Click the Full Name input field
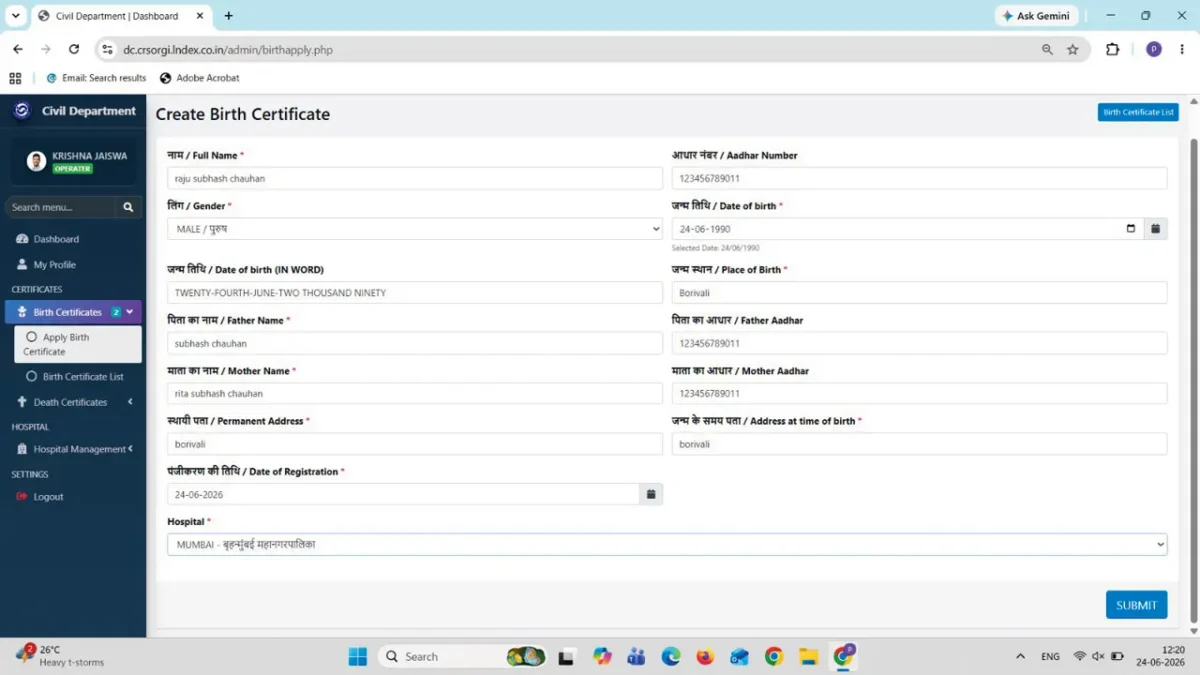This screenshot has height=675, width=1200. point(415,178)
